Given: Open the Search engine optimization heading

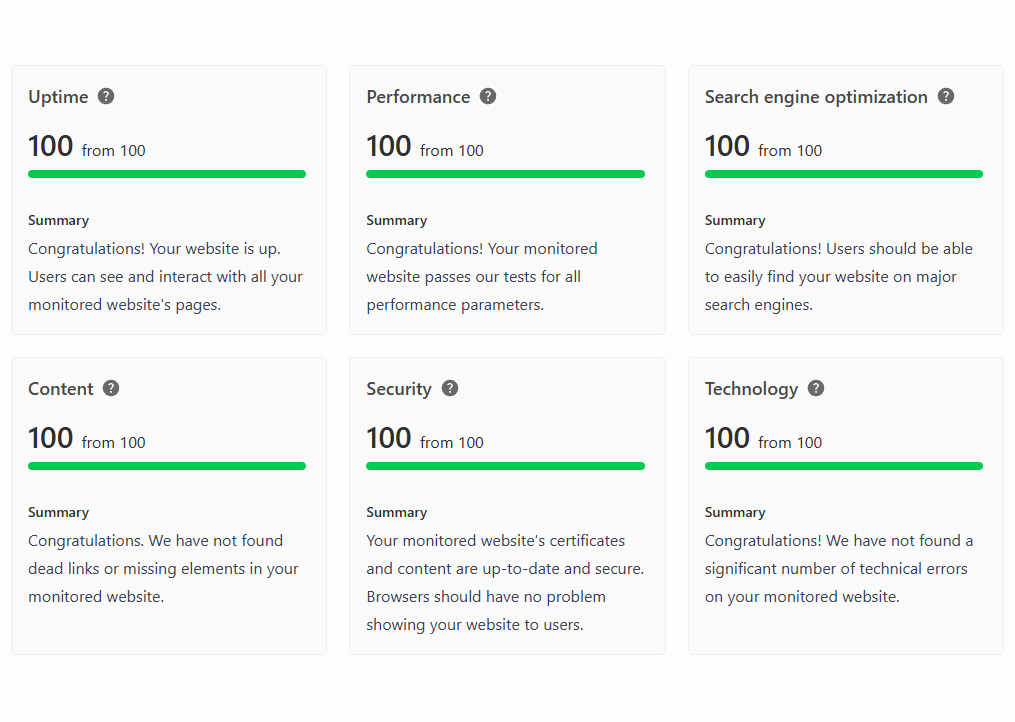Looking at the screenshot, I should click(x=816, y=97).
